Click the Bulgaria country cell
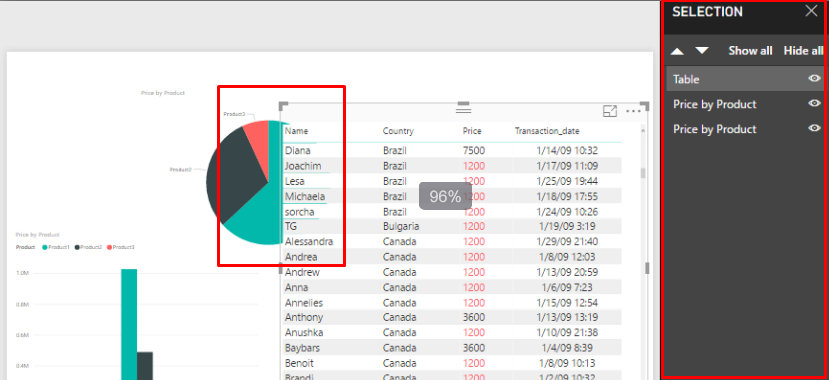 (x=401, y=226)
